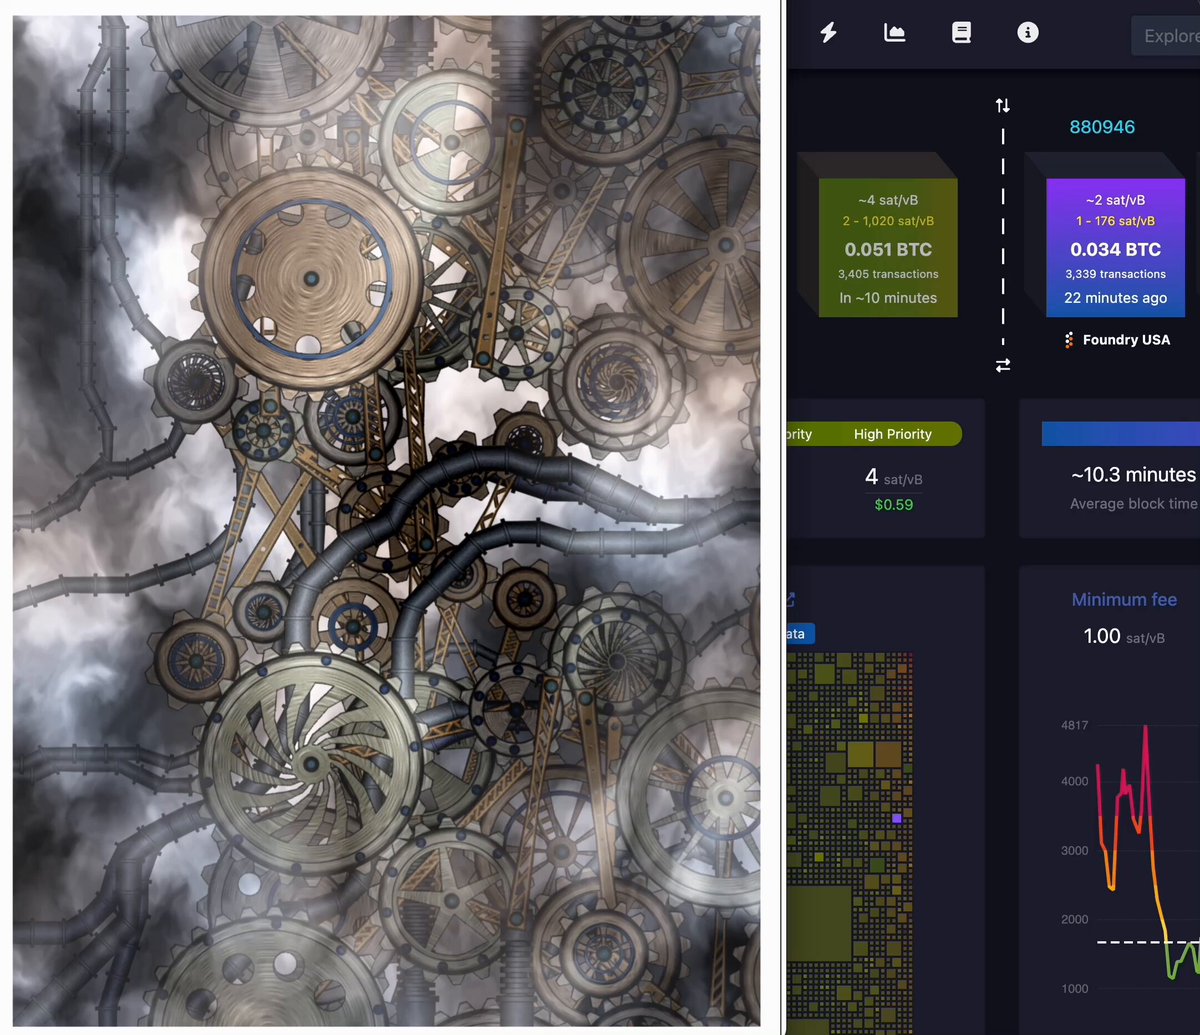This screenshot has width=1200, height=1035.
Task: Click the blue difficulty adjustment progress bar
Action: pyautogui.click(x=1121, y=433)
